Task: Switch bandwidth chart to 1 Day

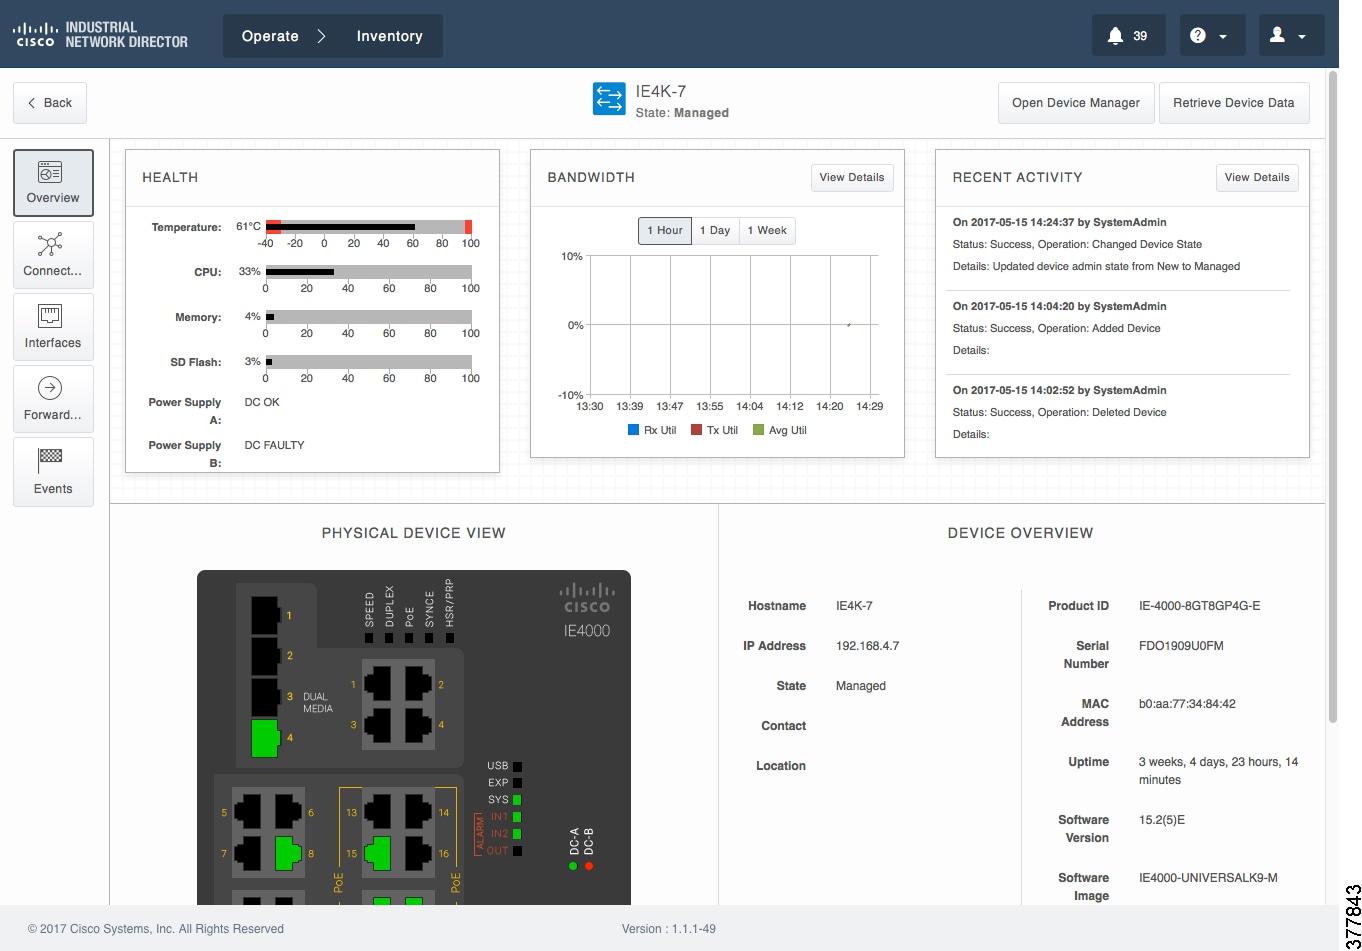Action: pos(715,231)
